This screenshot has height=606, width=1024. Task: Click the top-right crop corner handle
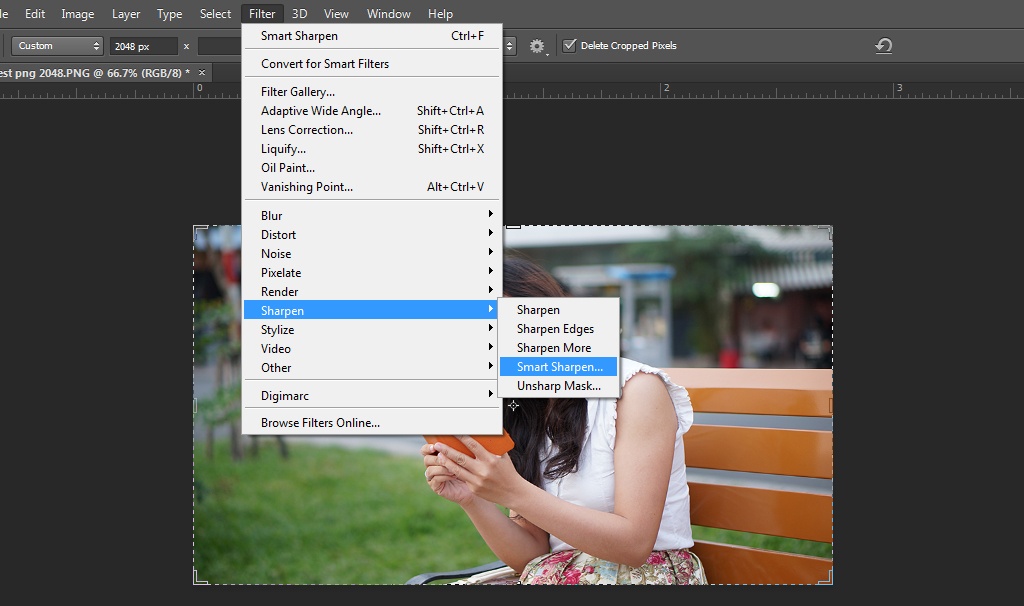pos(829,228)
